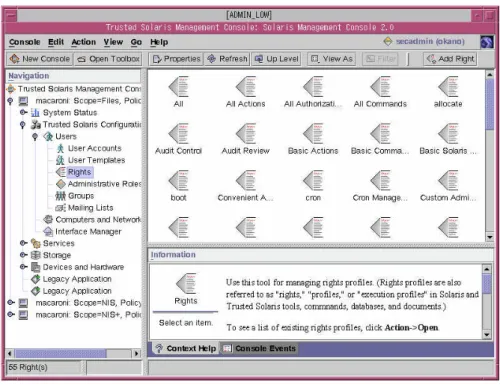Open the Go menu

pyautogui.click(x=136, y=42)
